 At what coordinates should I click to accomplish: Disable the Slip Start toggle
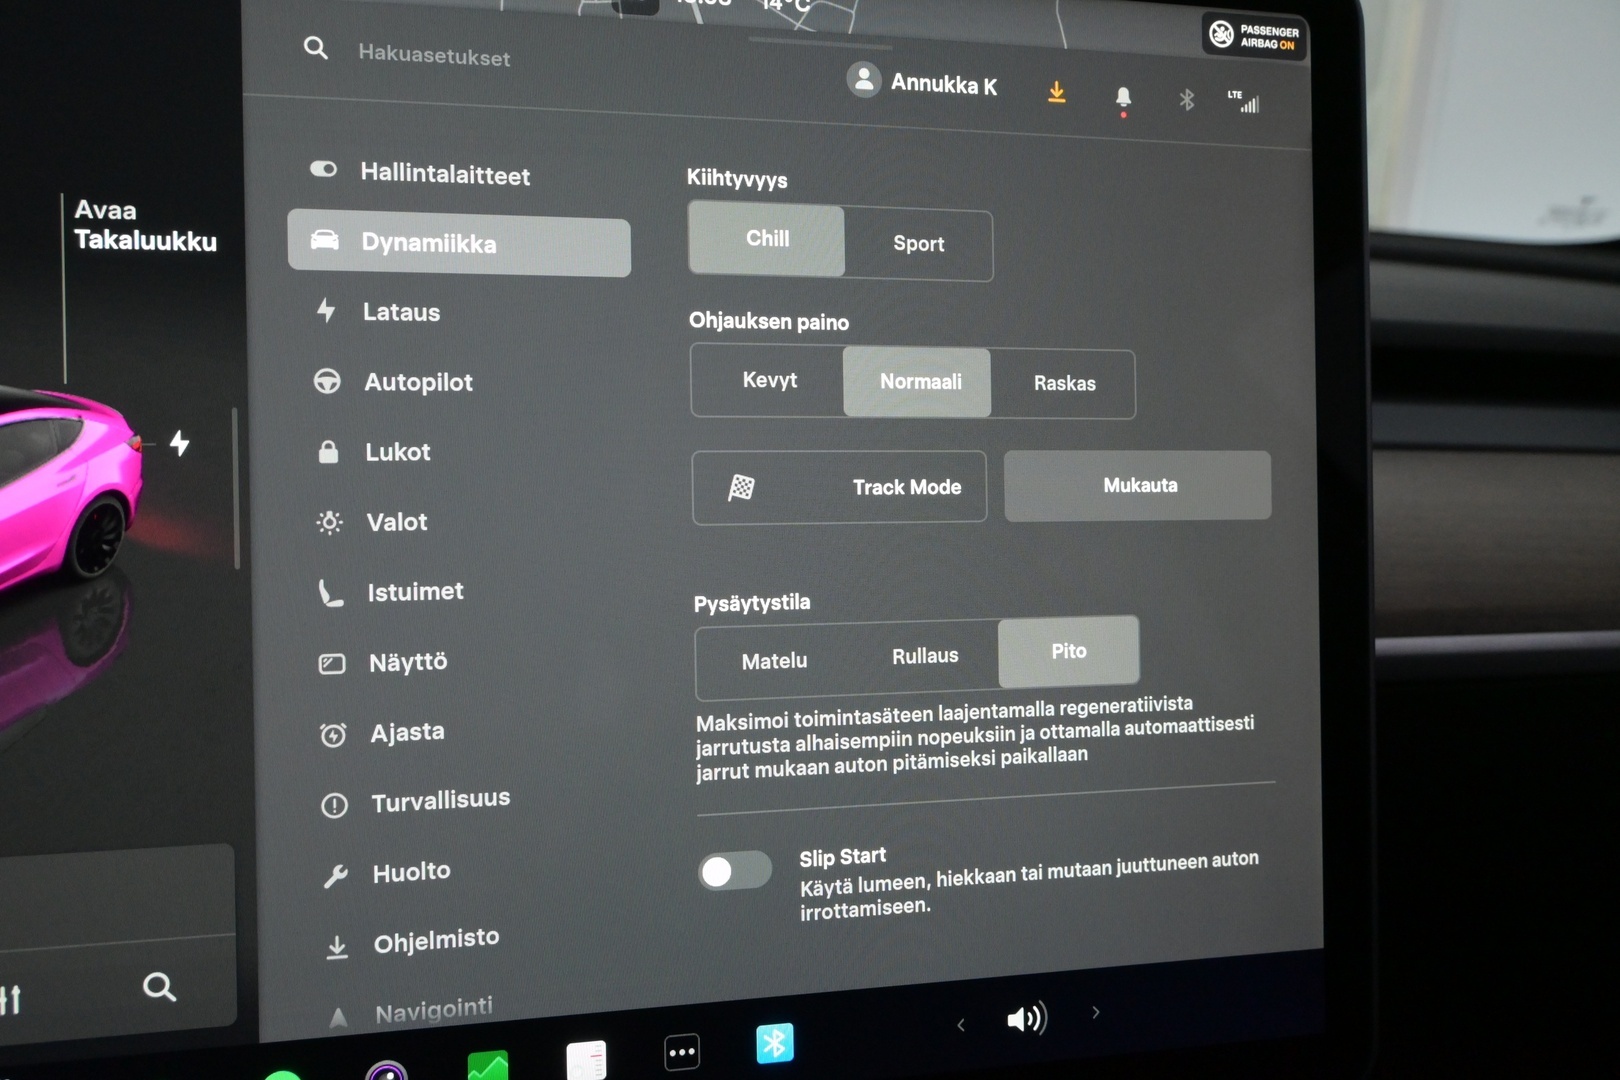click(735, 872)
